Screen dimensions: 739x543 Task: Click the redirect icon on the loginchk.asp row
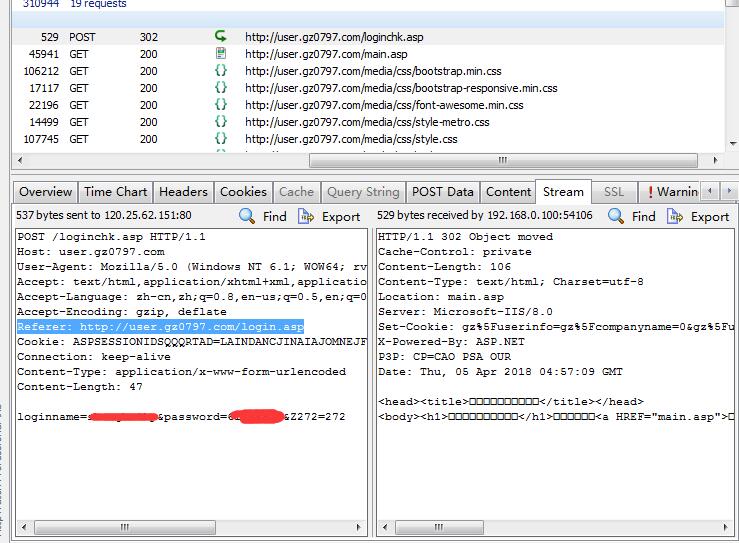coord(221,37)
